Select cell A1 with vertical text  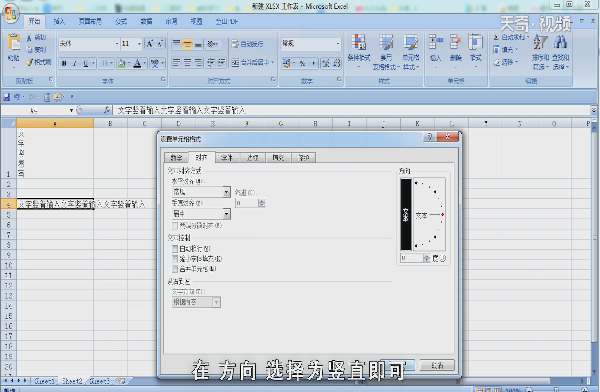click(x=55, y=153)
